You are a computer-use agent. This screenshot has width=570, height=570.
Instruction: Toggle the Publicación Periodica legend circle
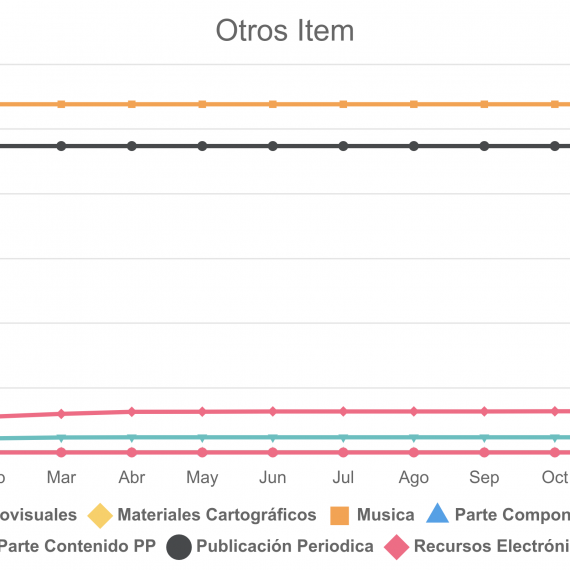[x=179, y=547]
